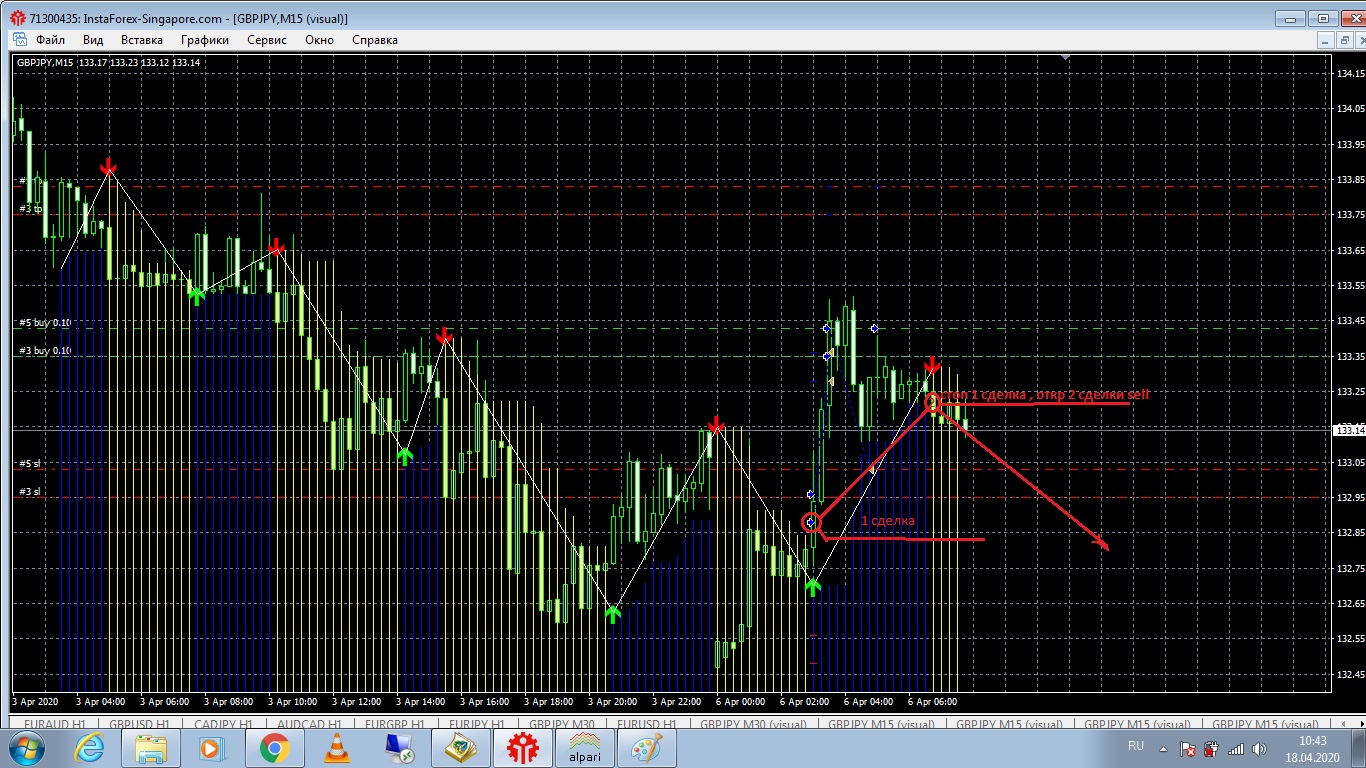Select the CADJPY H1 chart tab
Viewport: 1366px width, 768px height.
[225, 724]
